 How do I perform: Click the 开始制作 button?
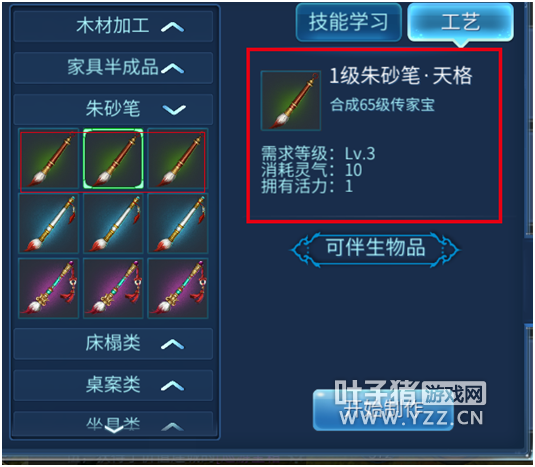point(383,410)
